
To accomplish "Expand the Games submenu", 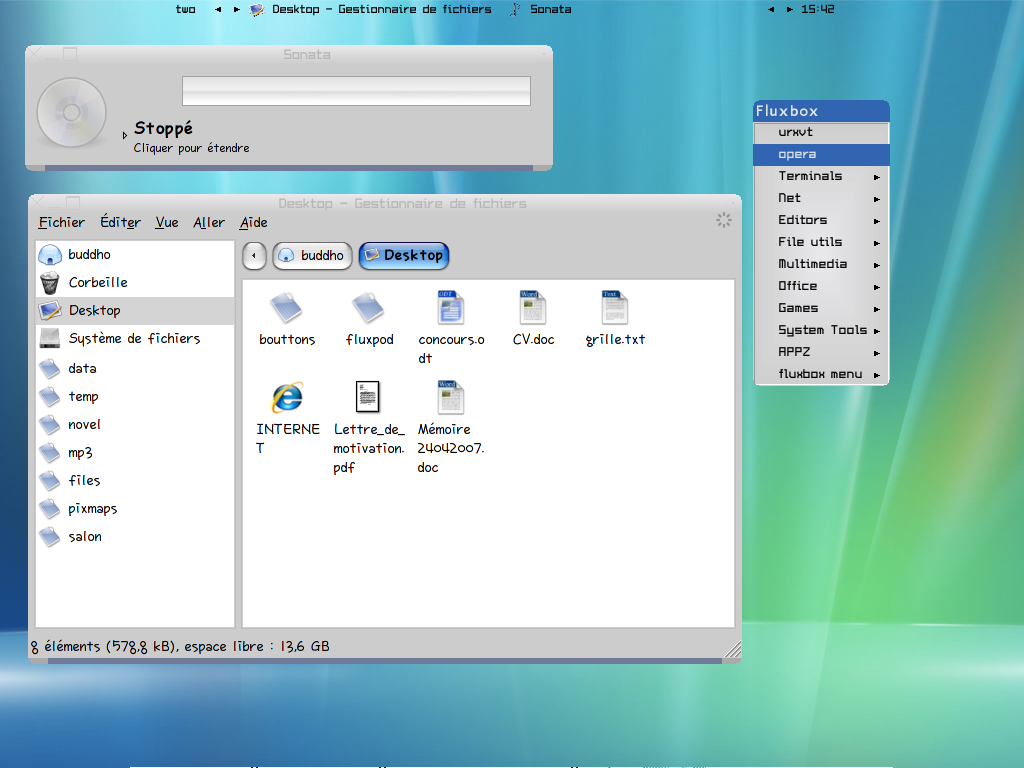I will (x=877, y=309).
